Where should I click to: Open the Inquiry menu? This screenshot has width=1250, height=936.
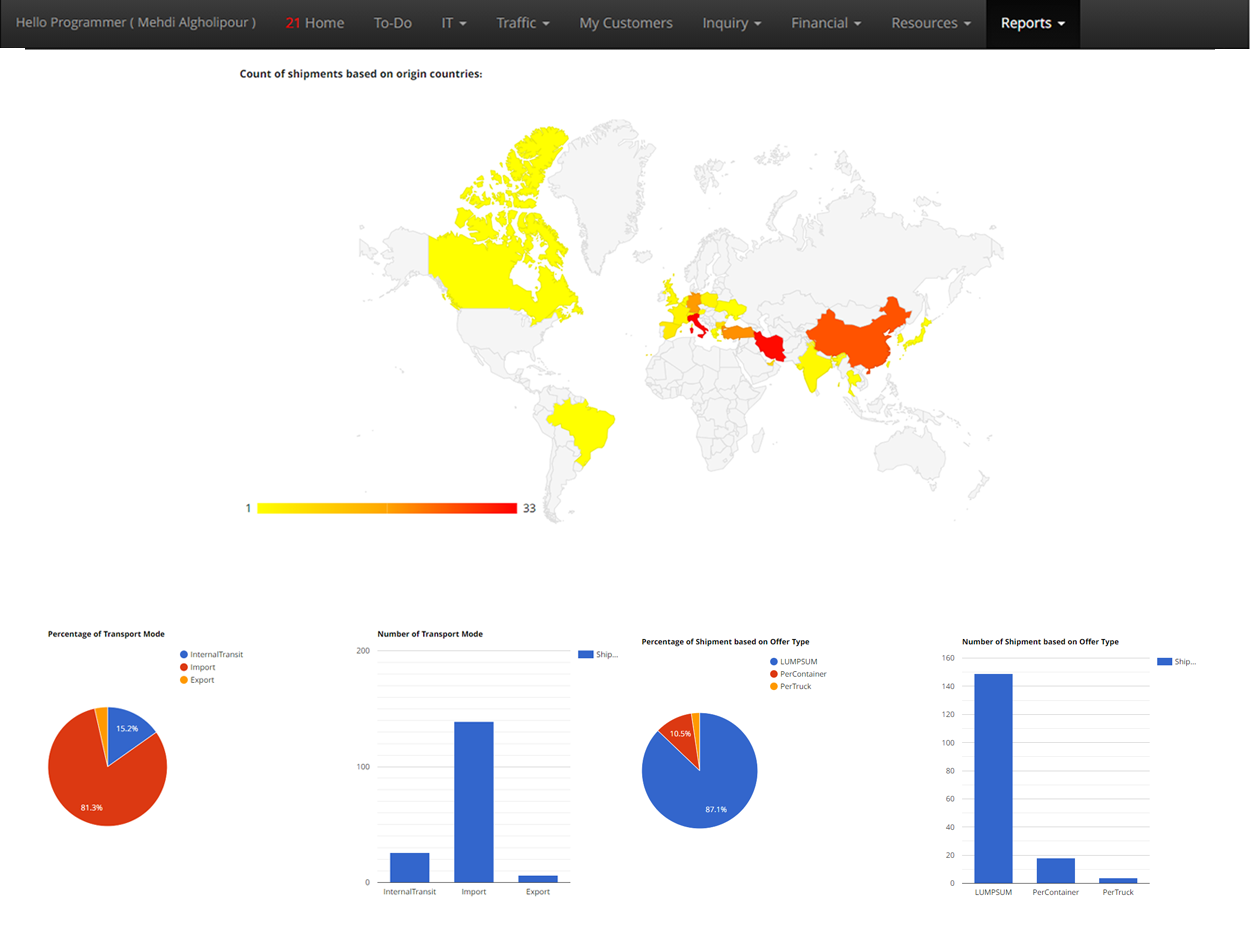click(731, 23)
